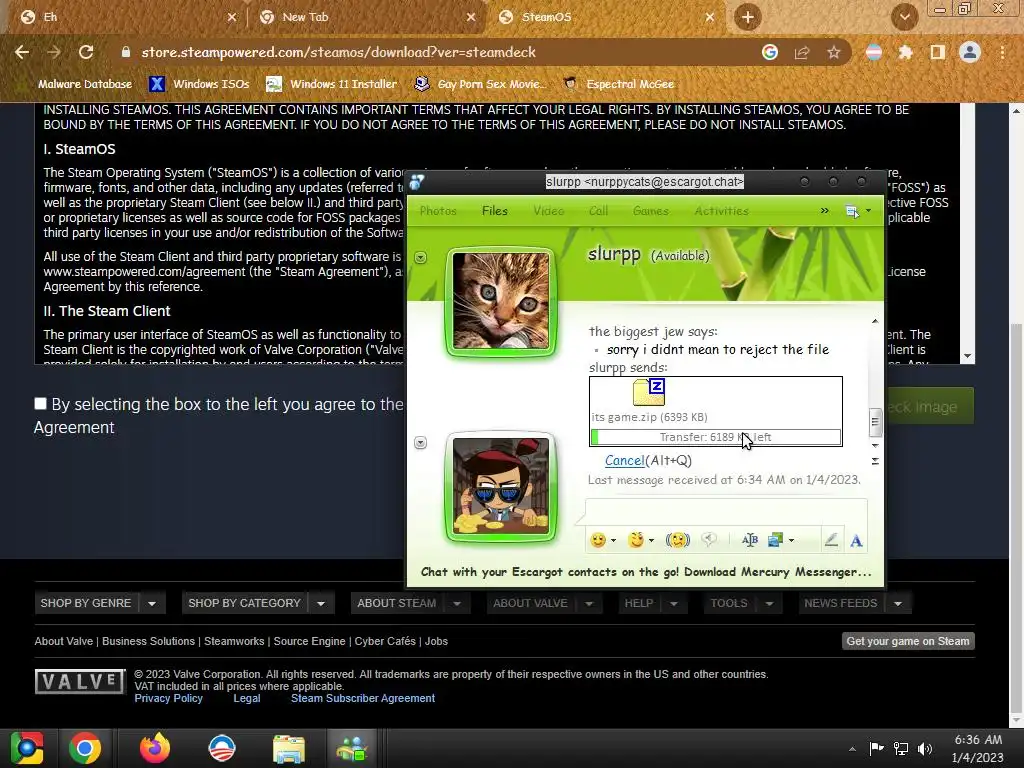This screenshot has height=768, width=1024.
Task: Click the voice clip icon in chat toolbar
Action: point(709,540)
